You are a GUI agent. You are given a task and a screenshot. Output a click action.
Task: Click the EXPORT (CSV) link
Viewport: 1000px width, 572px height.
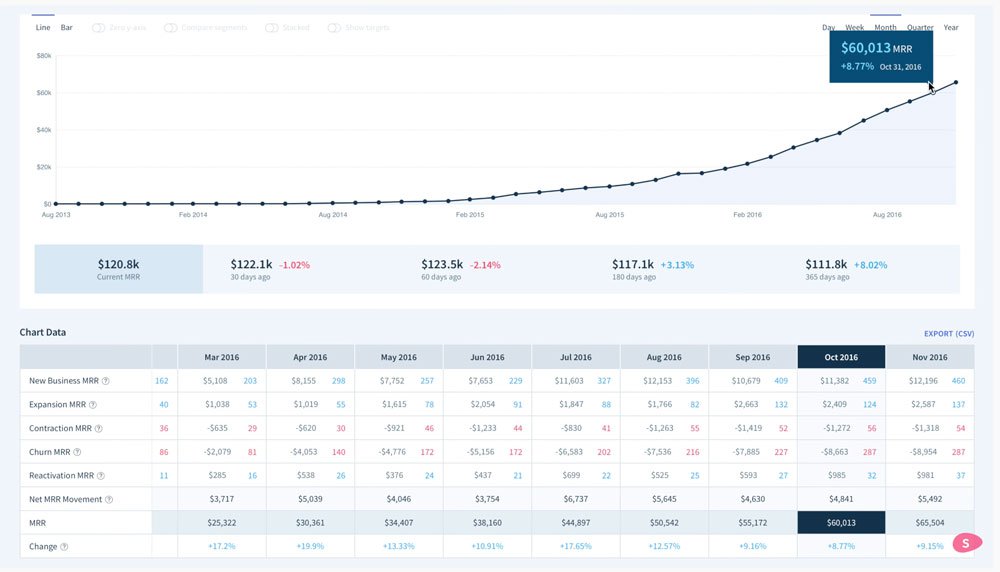click(949, 334)
